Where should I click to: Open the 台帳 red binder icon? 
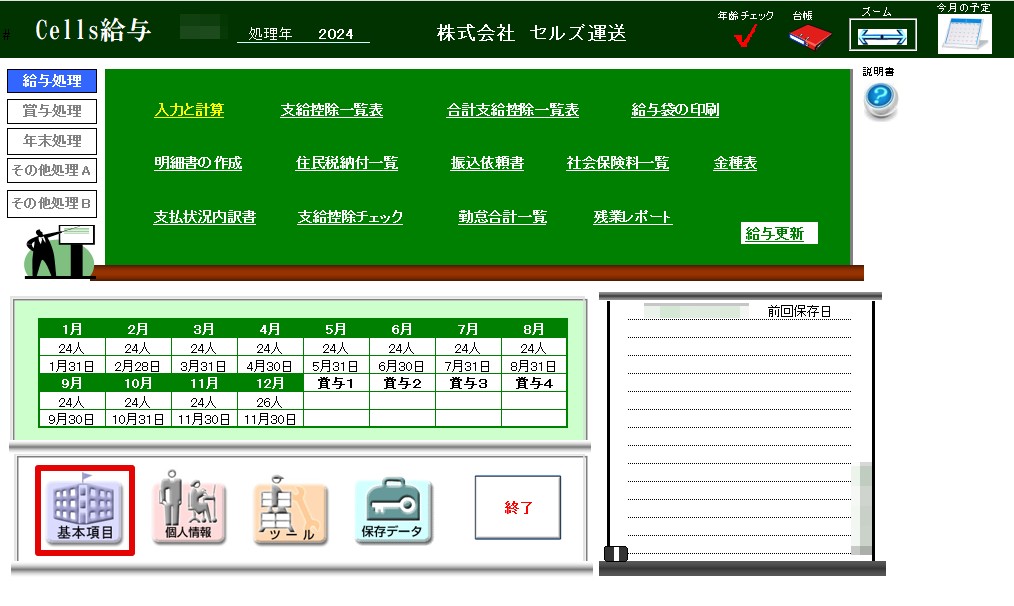(810, 37)
